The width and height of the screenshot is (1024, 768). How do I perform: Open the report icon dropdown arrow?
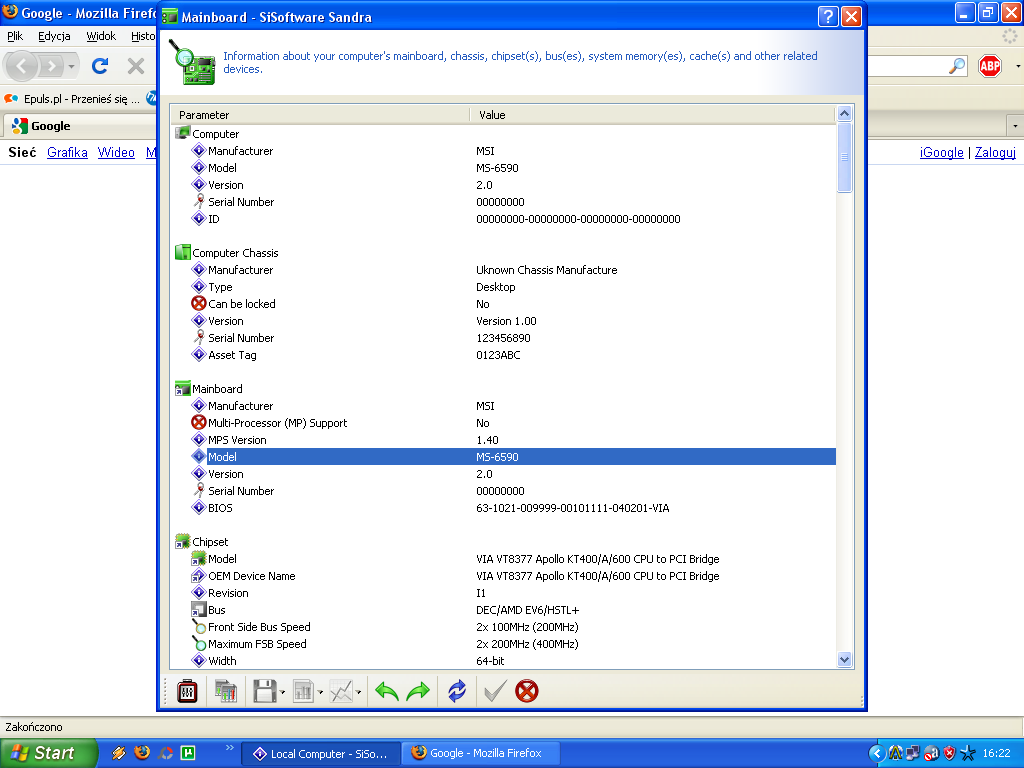click(x=320, y=692)
